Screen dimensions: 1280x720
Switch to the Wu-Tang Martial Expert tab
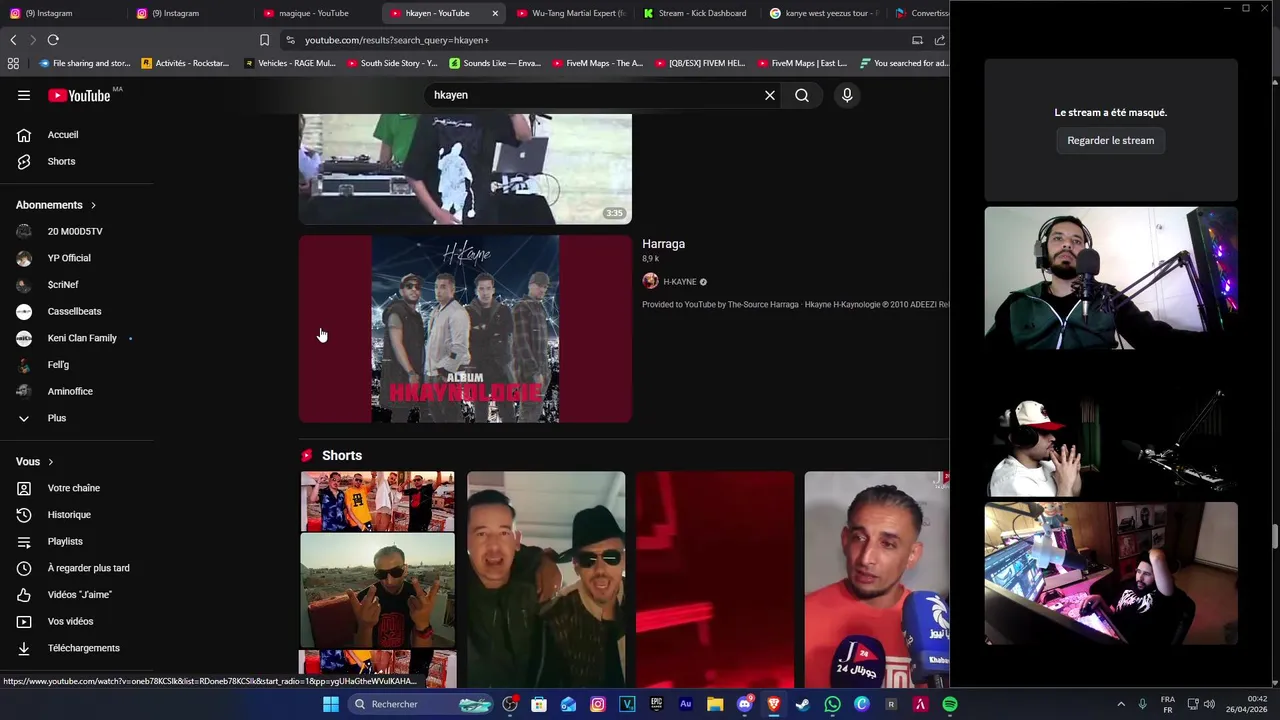pyautogui.click(x=569, y=13)
